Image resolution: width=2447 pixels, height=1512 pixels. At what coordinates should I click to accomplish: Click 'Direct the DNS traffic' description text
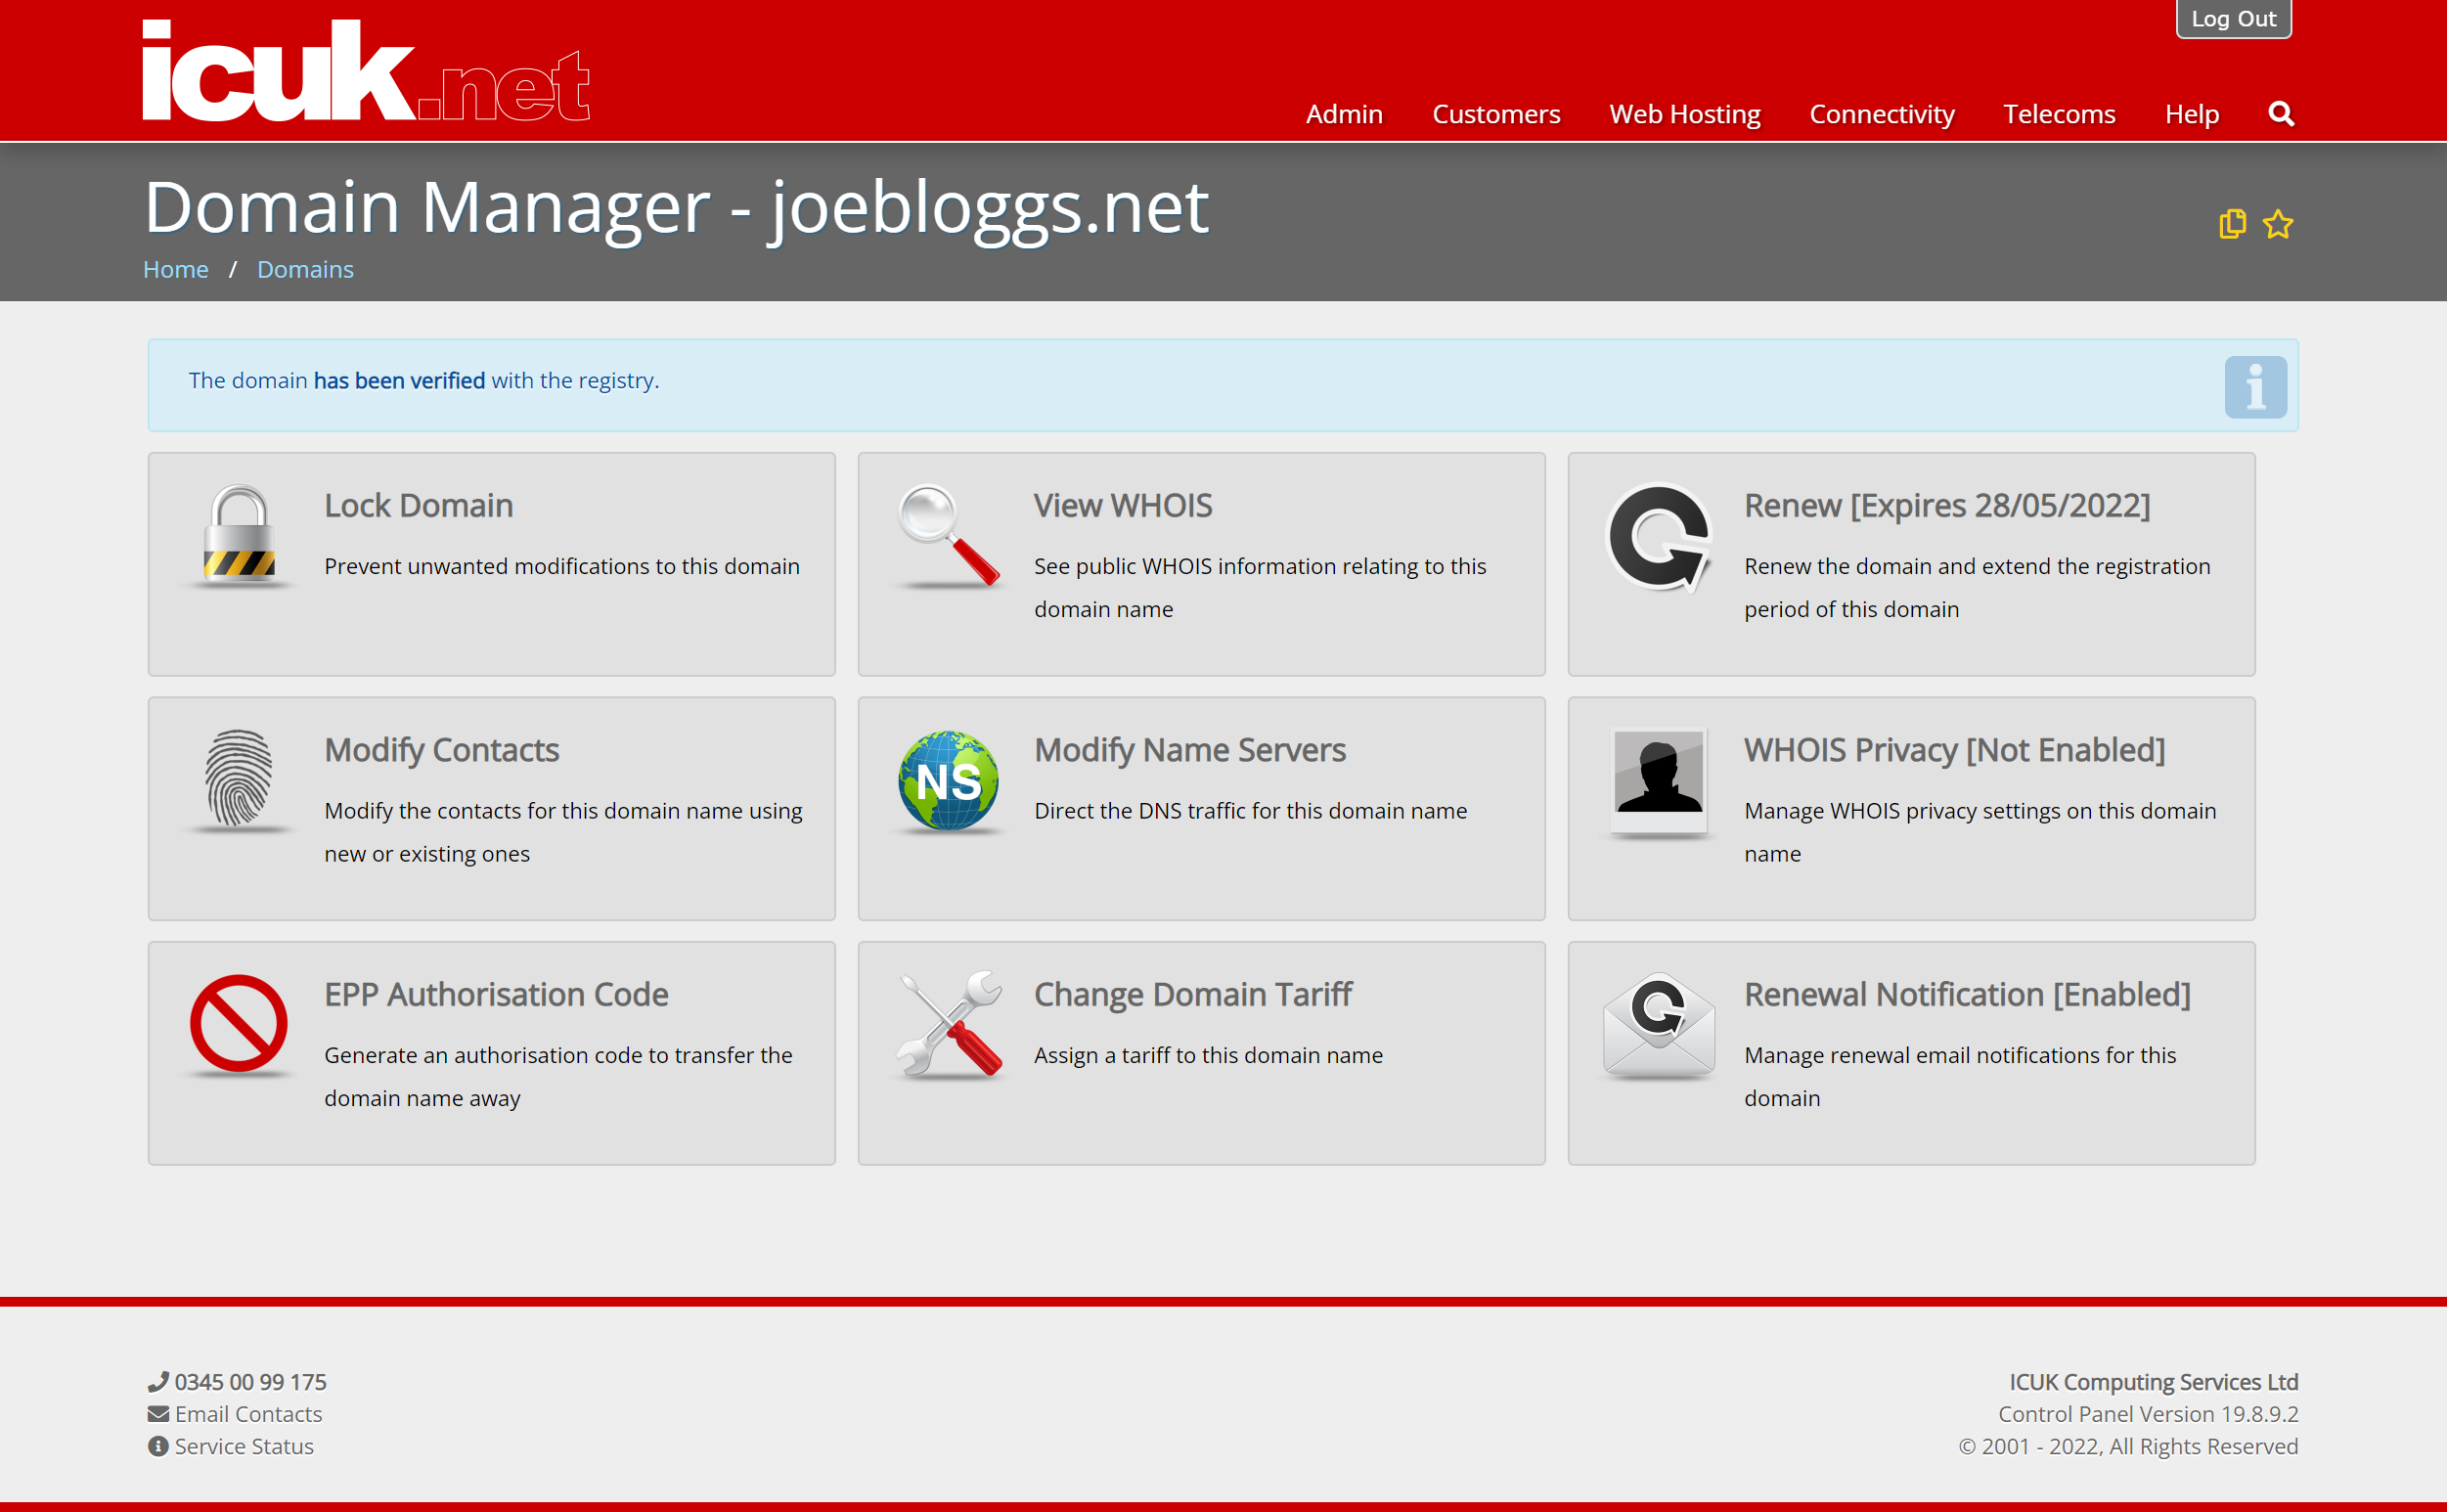tap(1250, 810)
